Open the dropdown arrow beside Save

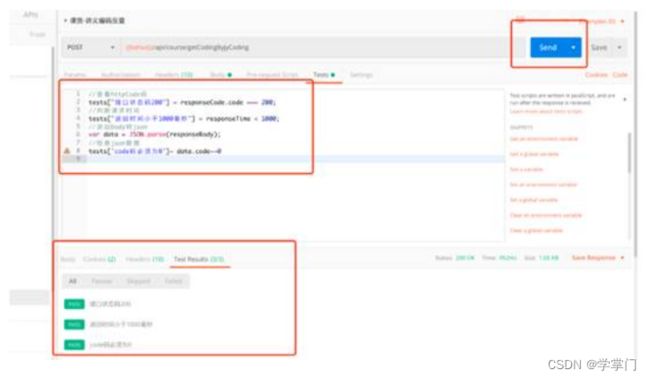point(619,48)
